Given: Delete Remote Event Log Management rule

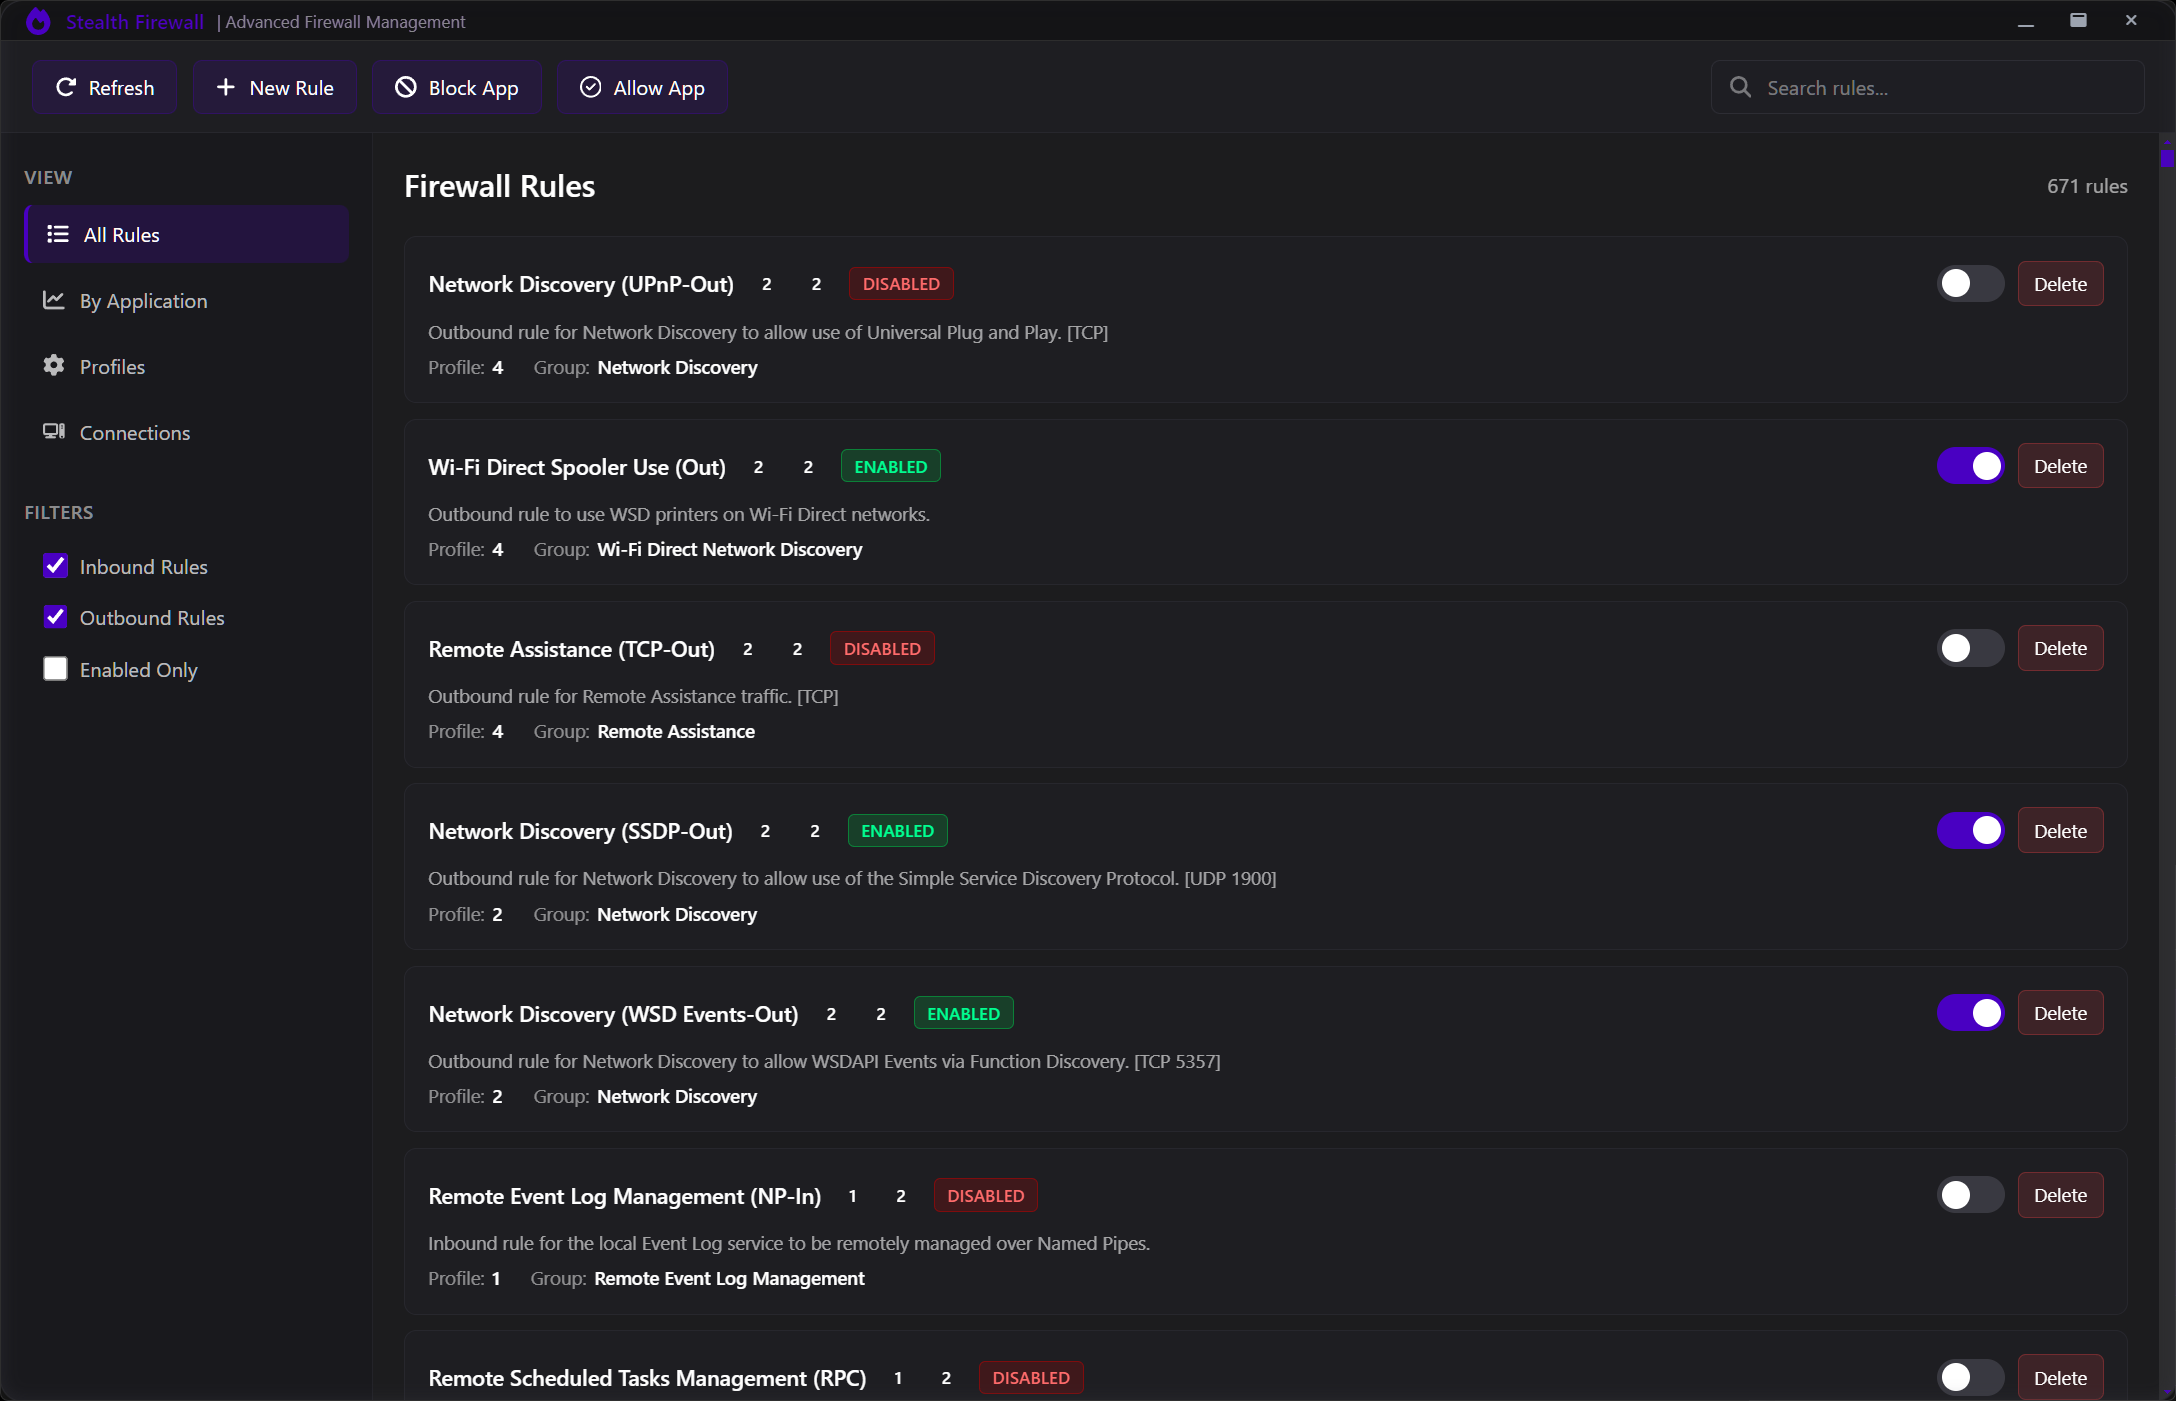Looking at the screenshot, I should pos(2059,1196).
